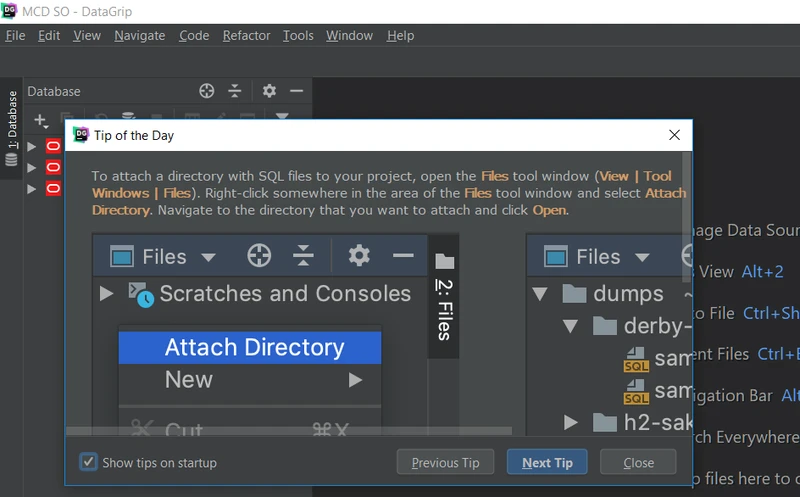Expand the second data source tree node
The width and height of the screenshot is (800, 497).
click(32, 167)
